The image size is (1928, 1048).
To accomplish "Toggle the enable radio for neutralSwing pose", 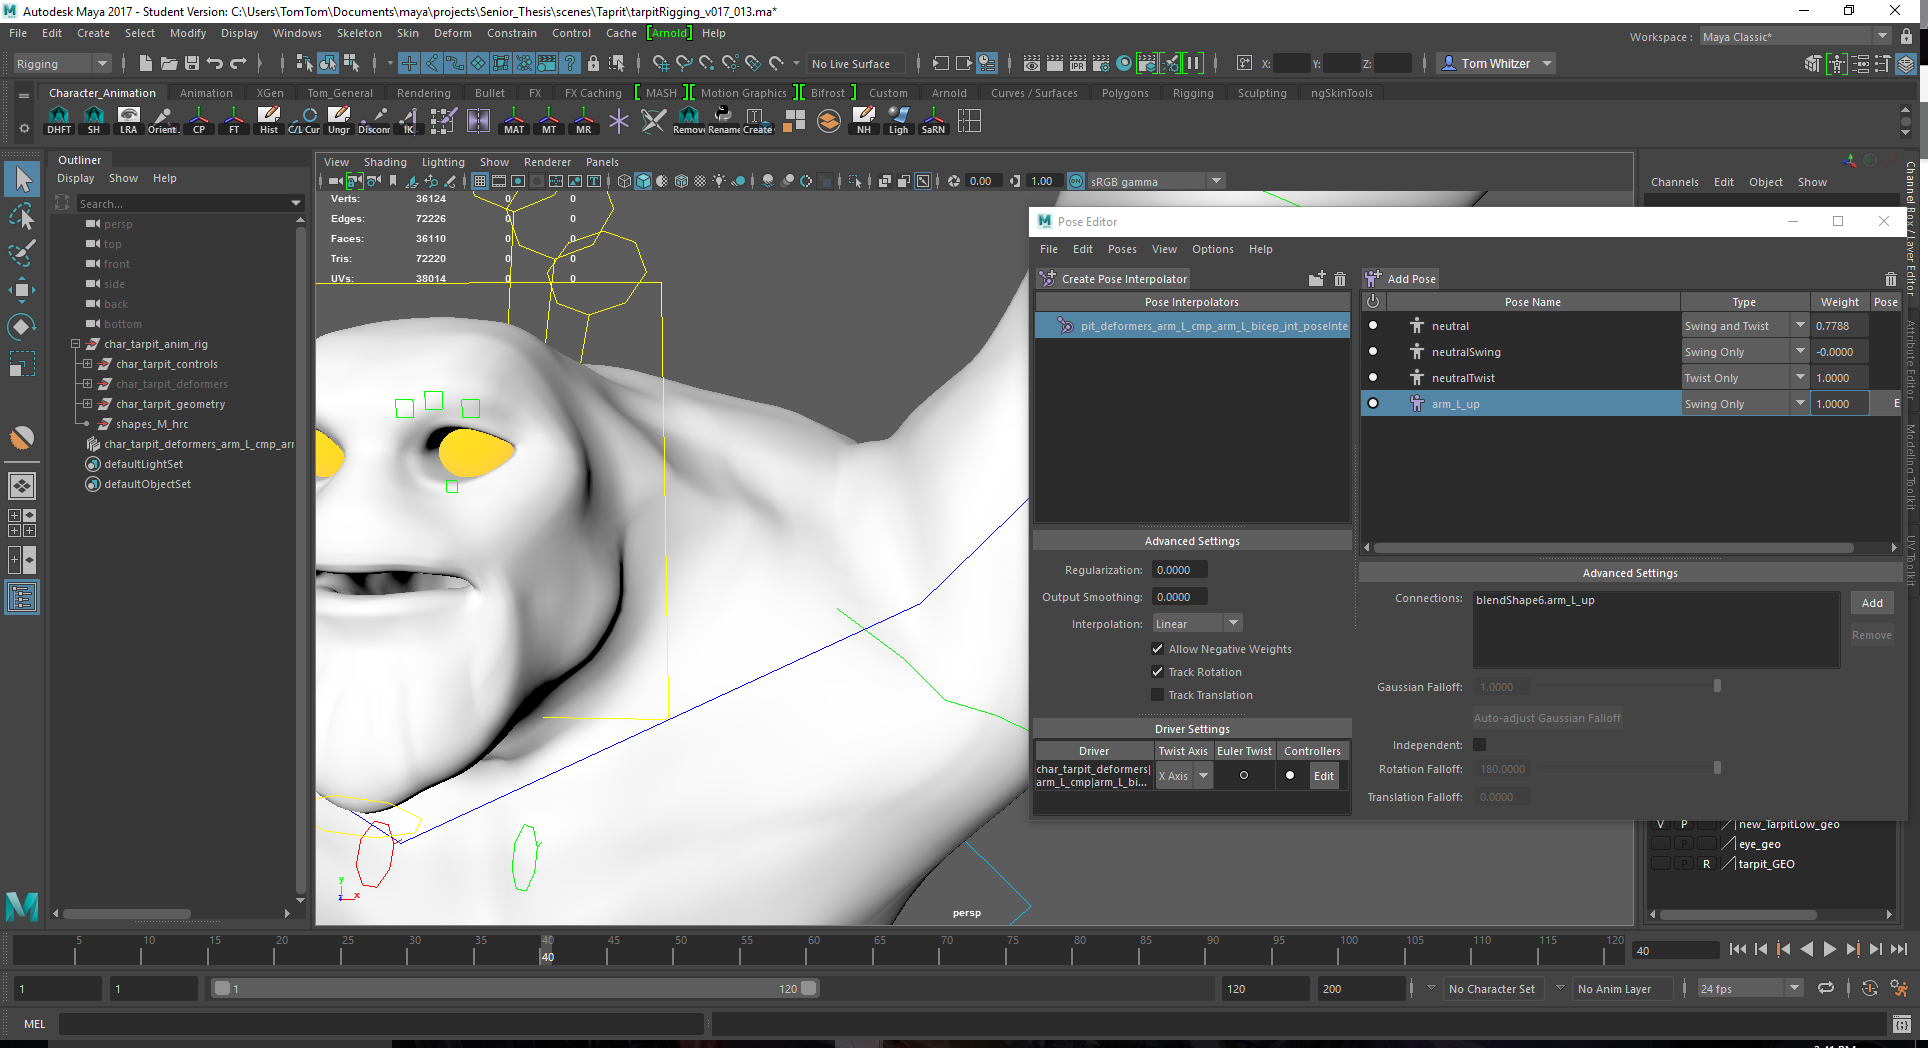I will (1373, 351).
